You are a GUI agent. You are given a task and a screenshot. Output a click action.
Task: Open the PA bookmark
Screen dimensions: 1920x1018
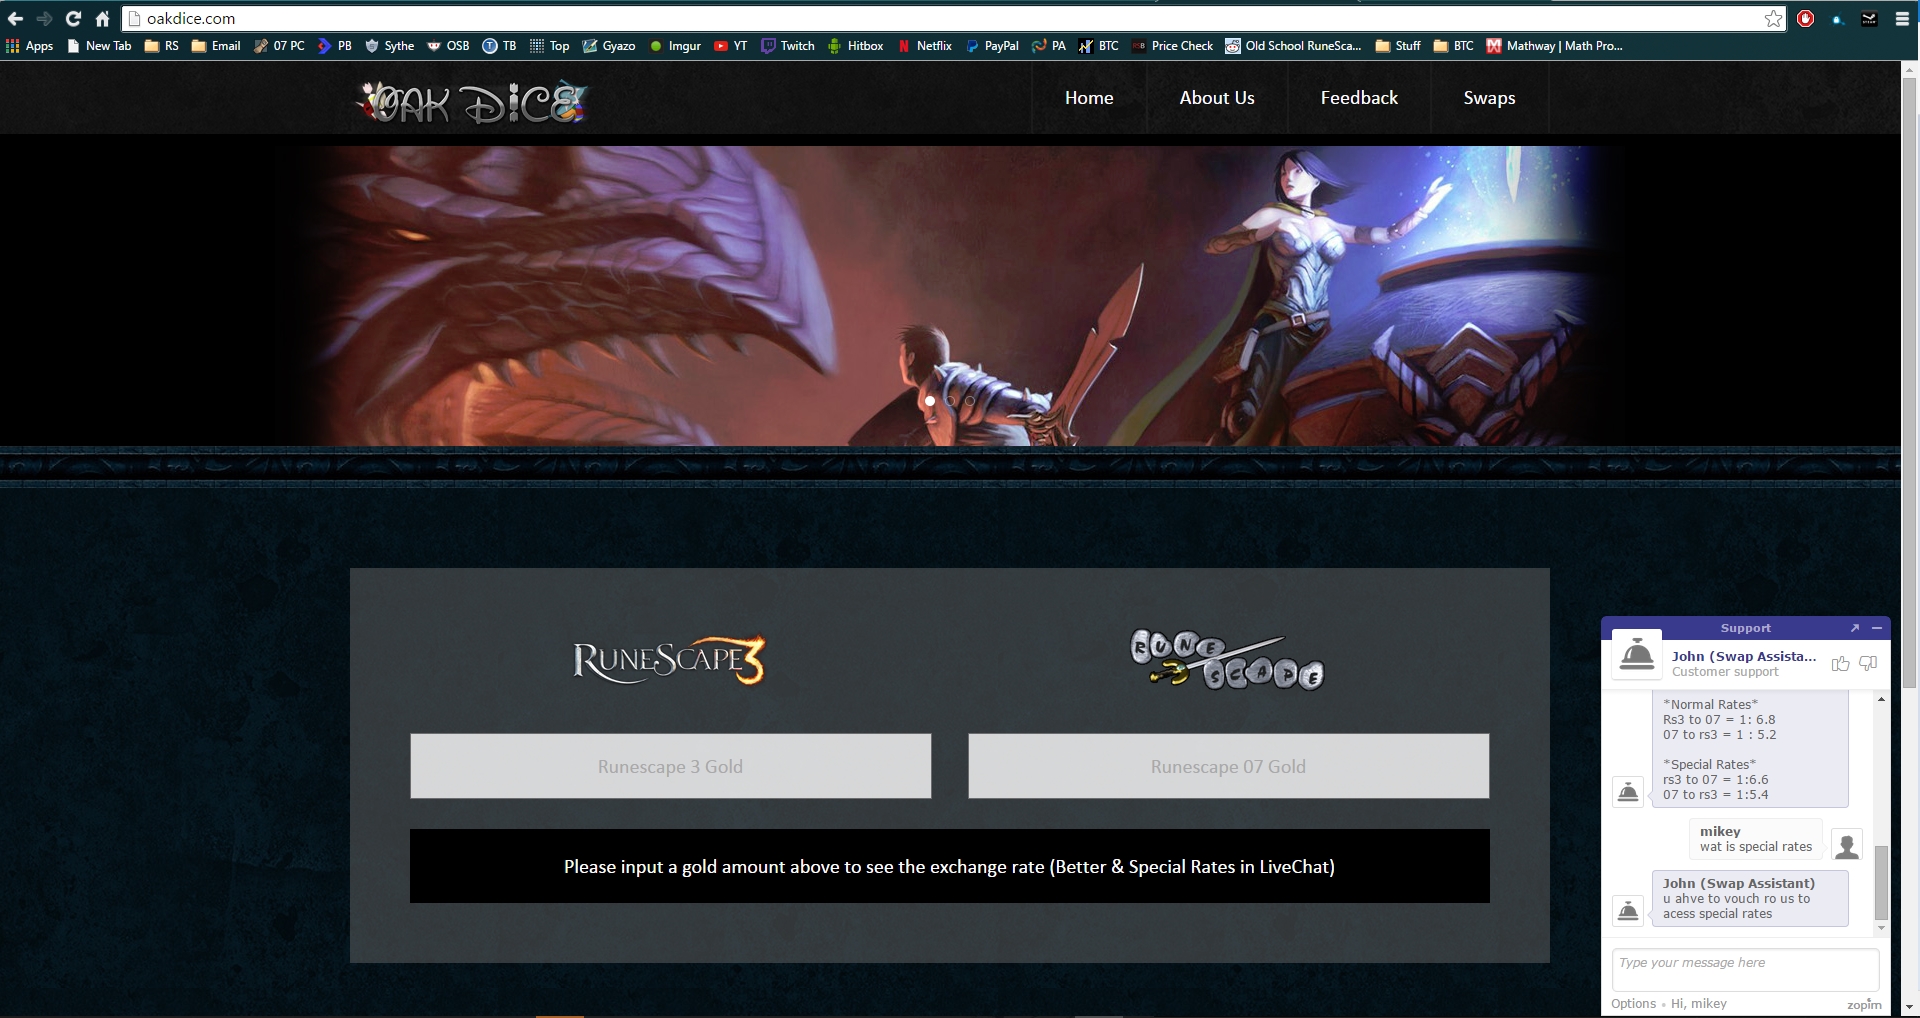(1049, 46)
